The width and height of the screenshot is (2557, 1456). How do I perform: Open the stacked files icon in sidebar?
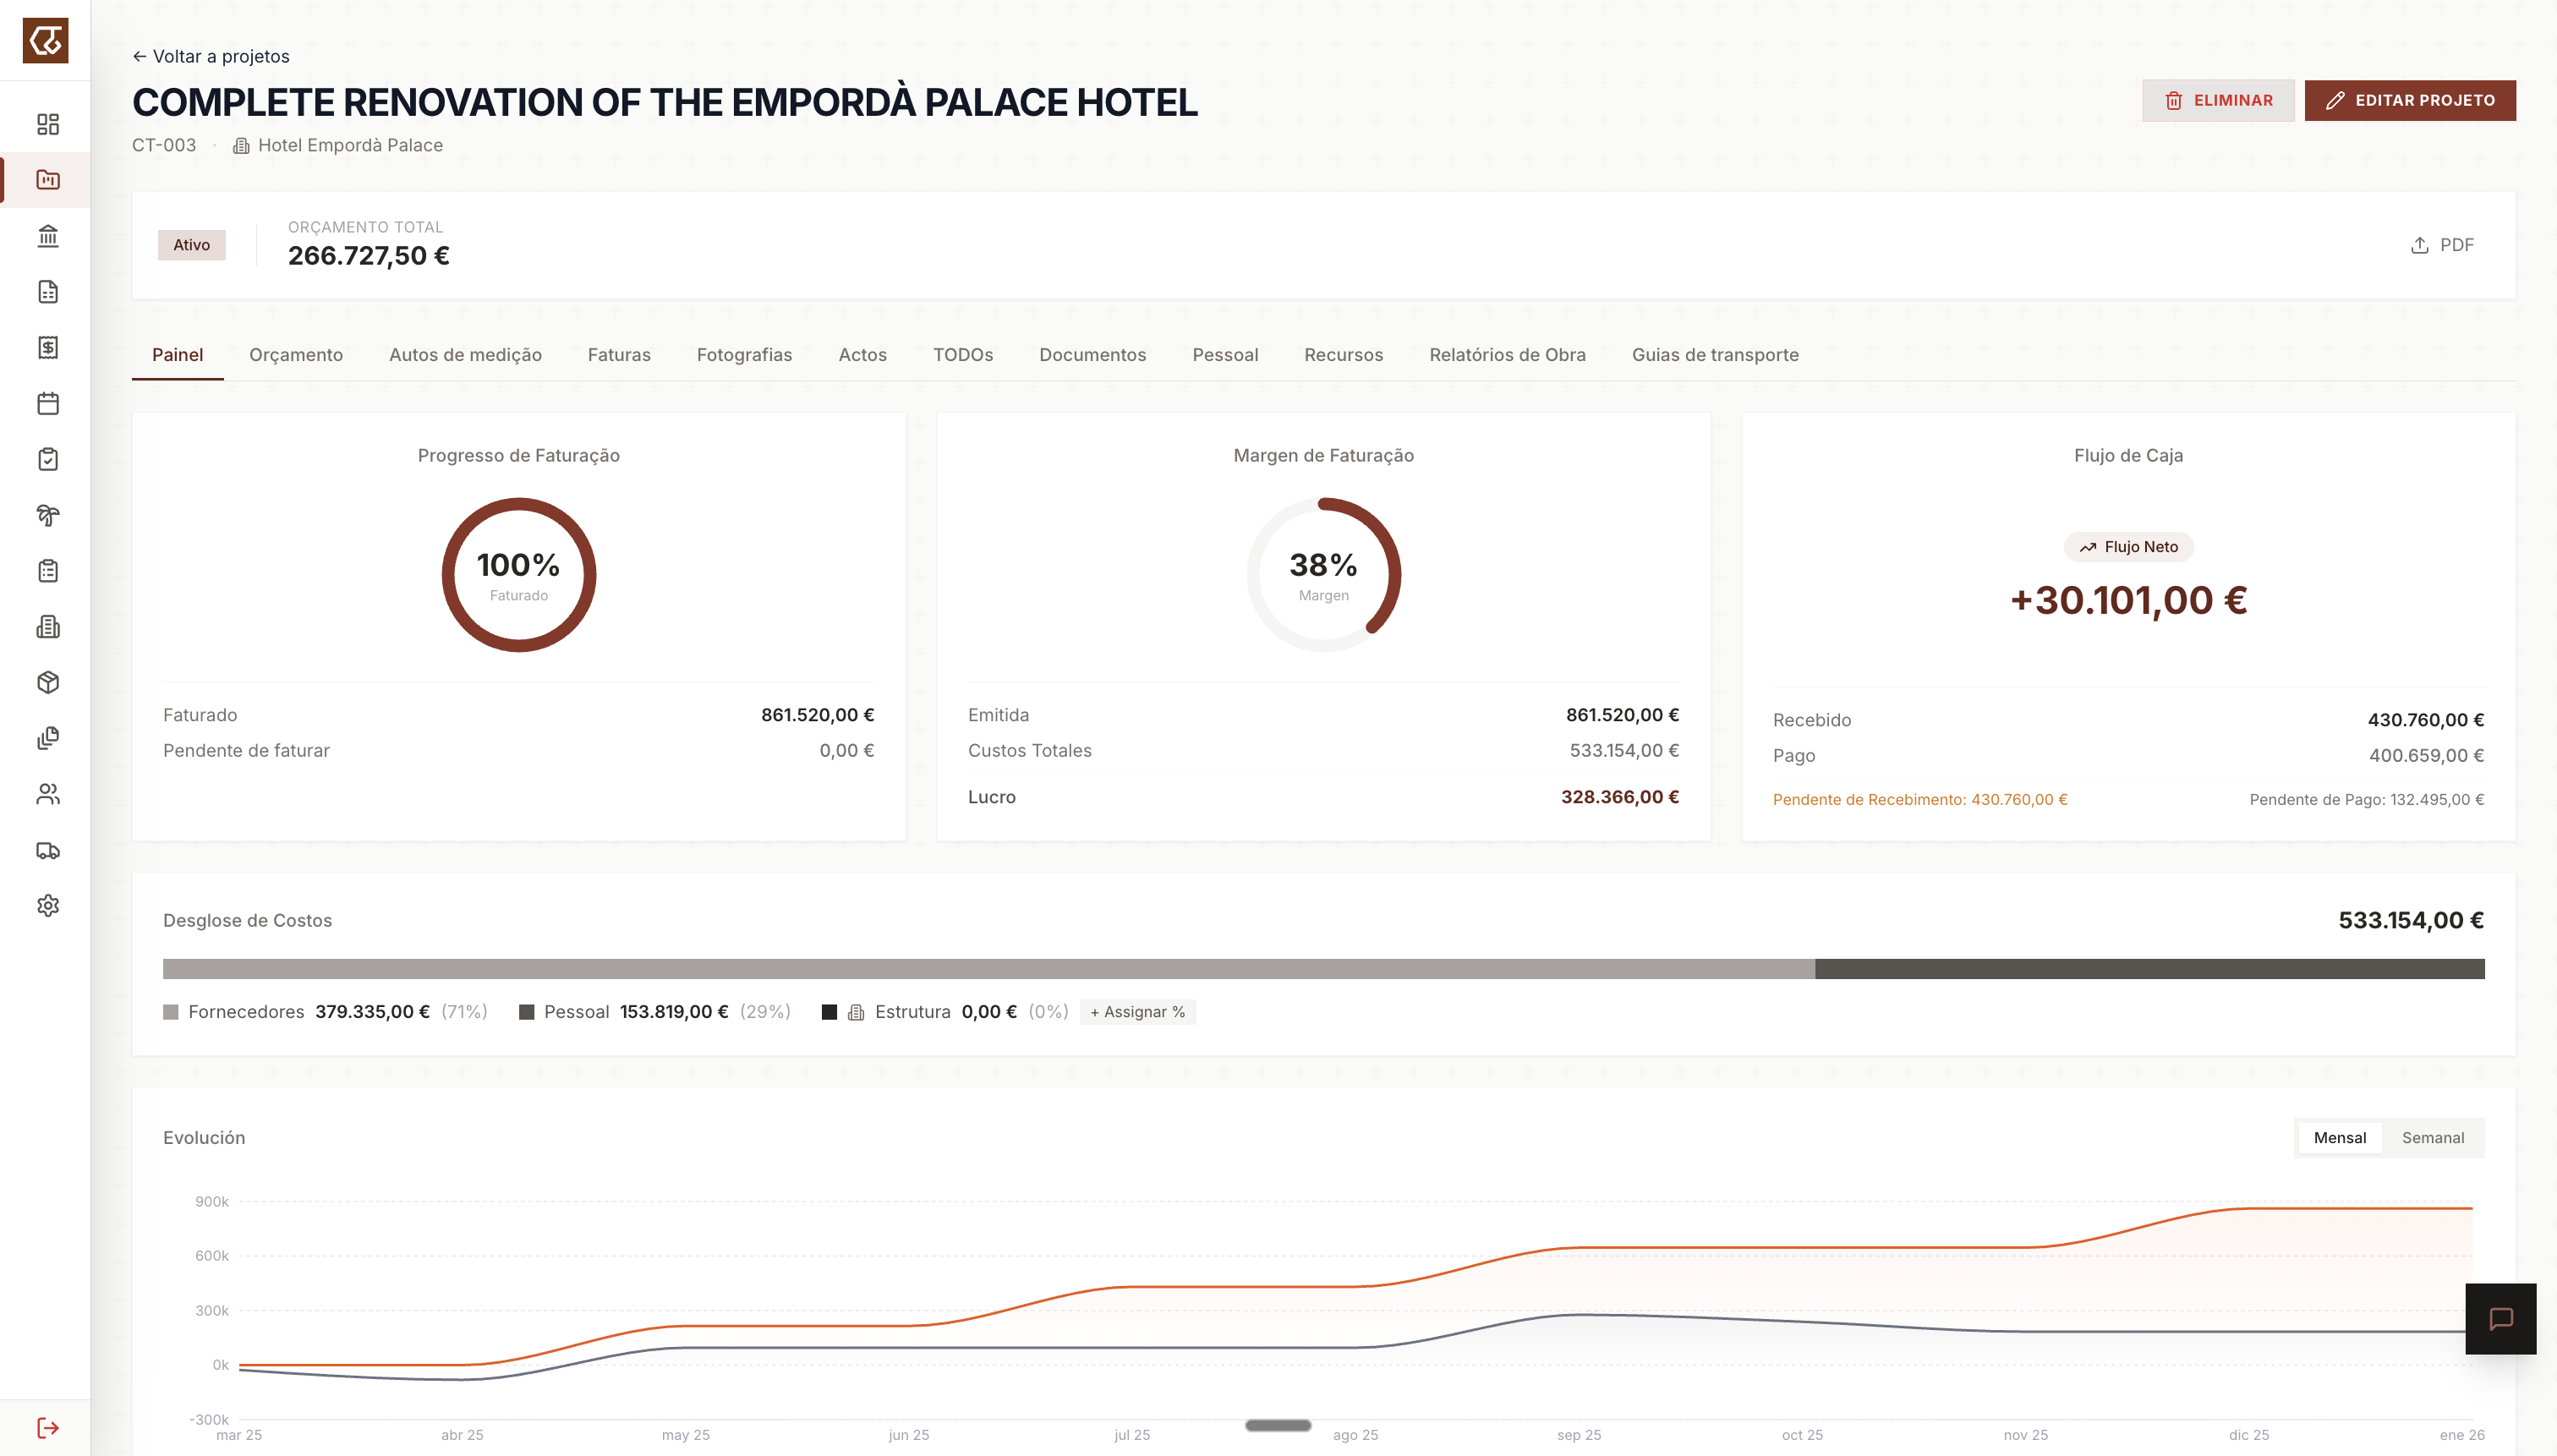[48, 738]
